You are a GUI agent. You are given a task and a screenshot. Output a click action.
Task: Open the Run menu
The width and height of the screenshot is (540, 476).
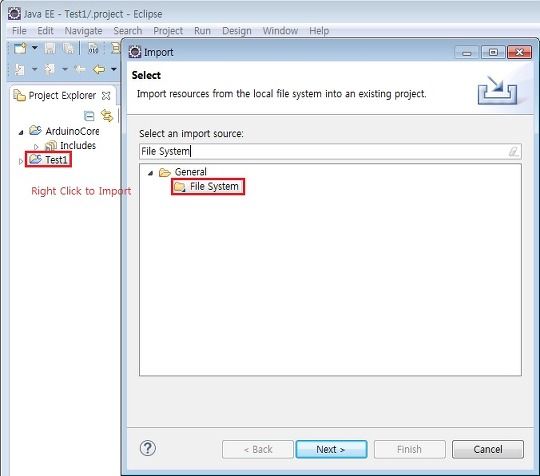(202, 31)
